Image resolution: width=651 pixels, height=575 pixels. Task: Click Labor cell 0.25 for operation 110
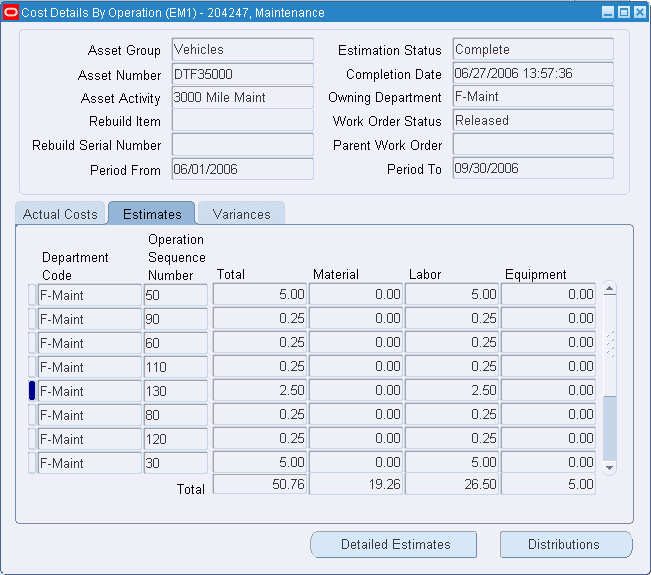pos(452,367)
